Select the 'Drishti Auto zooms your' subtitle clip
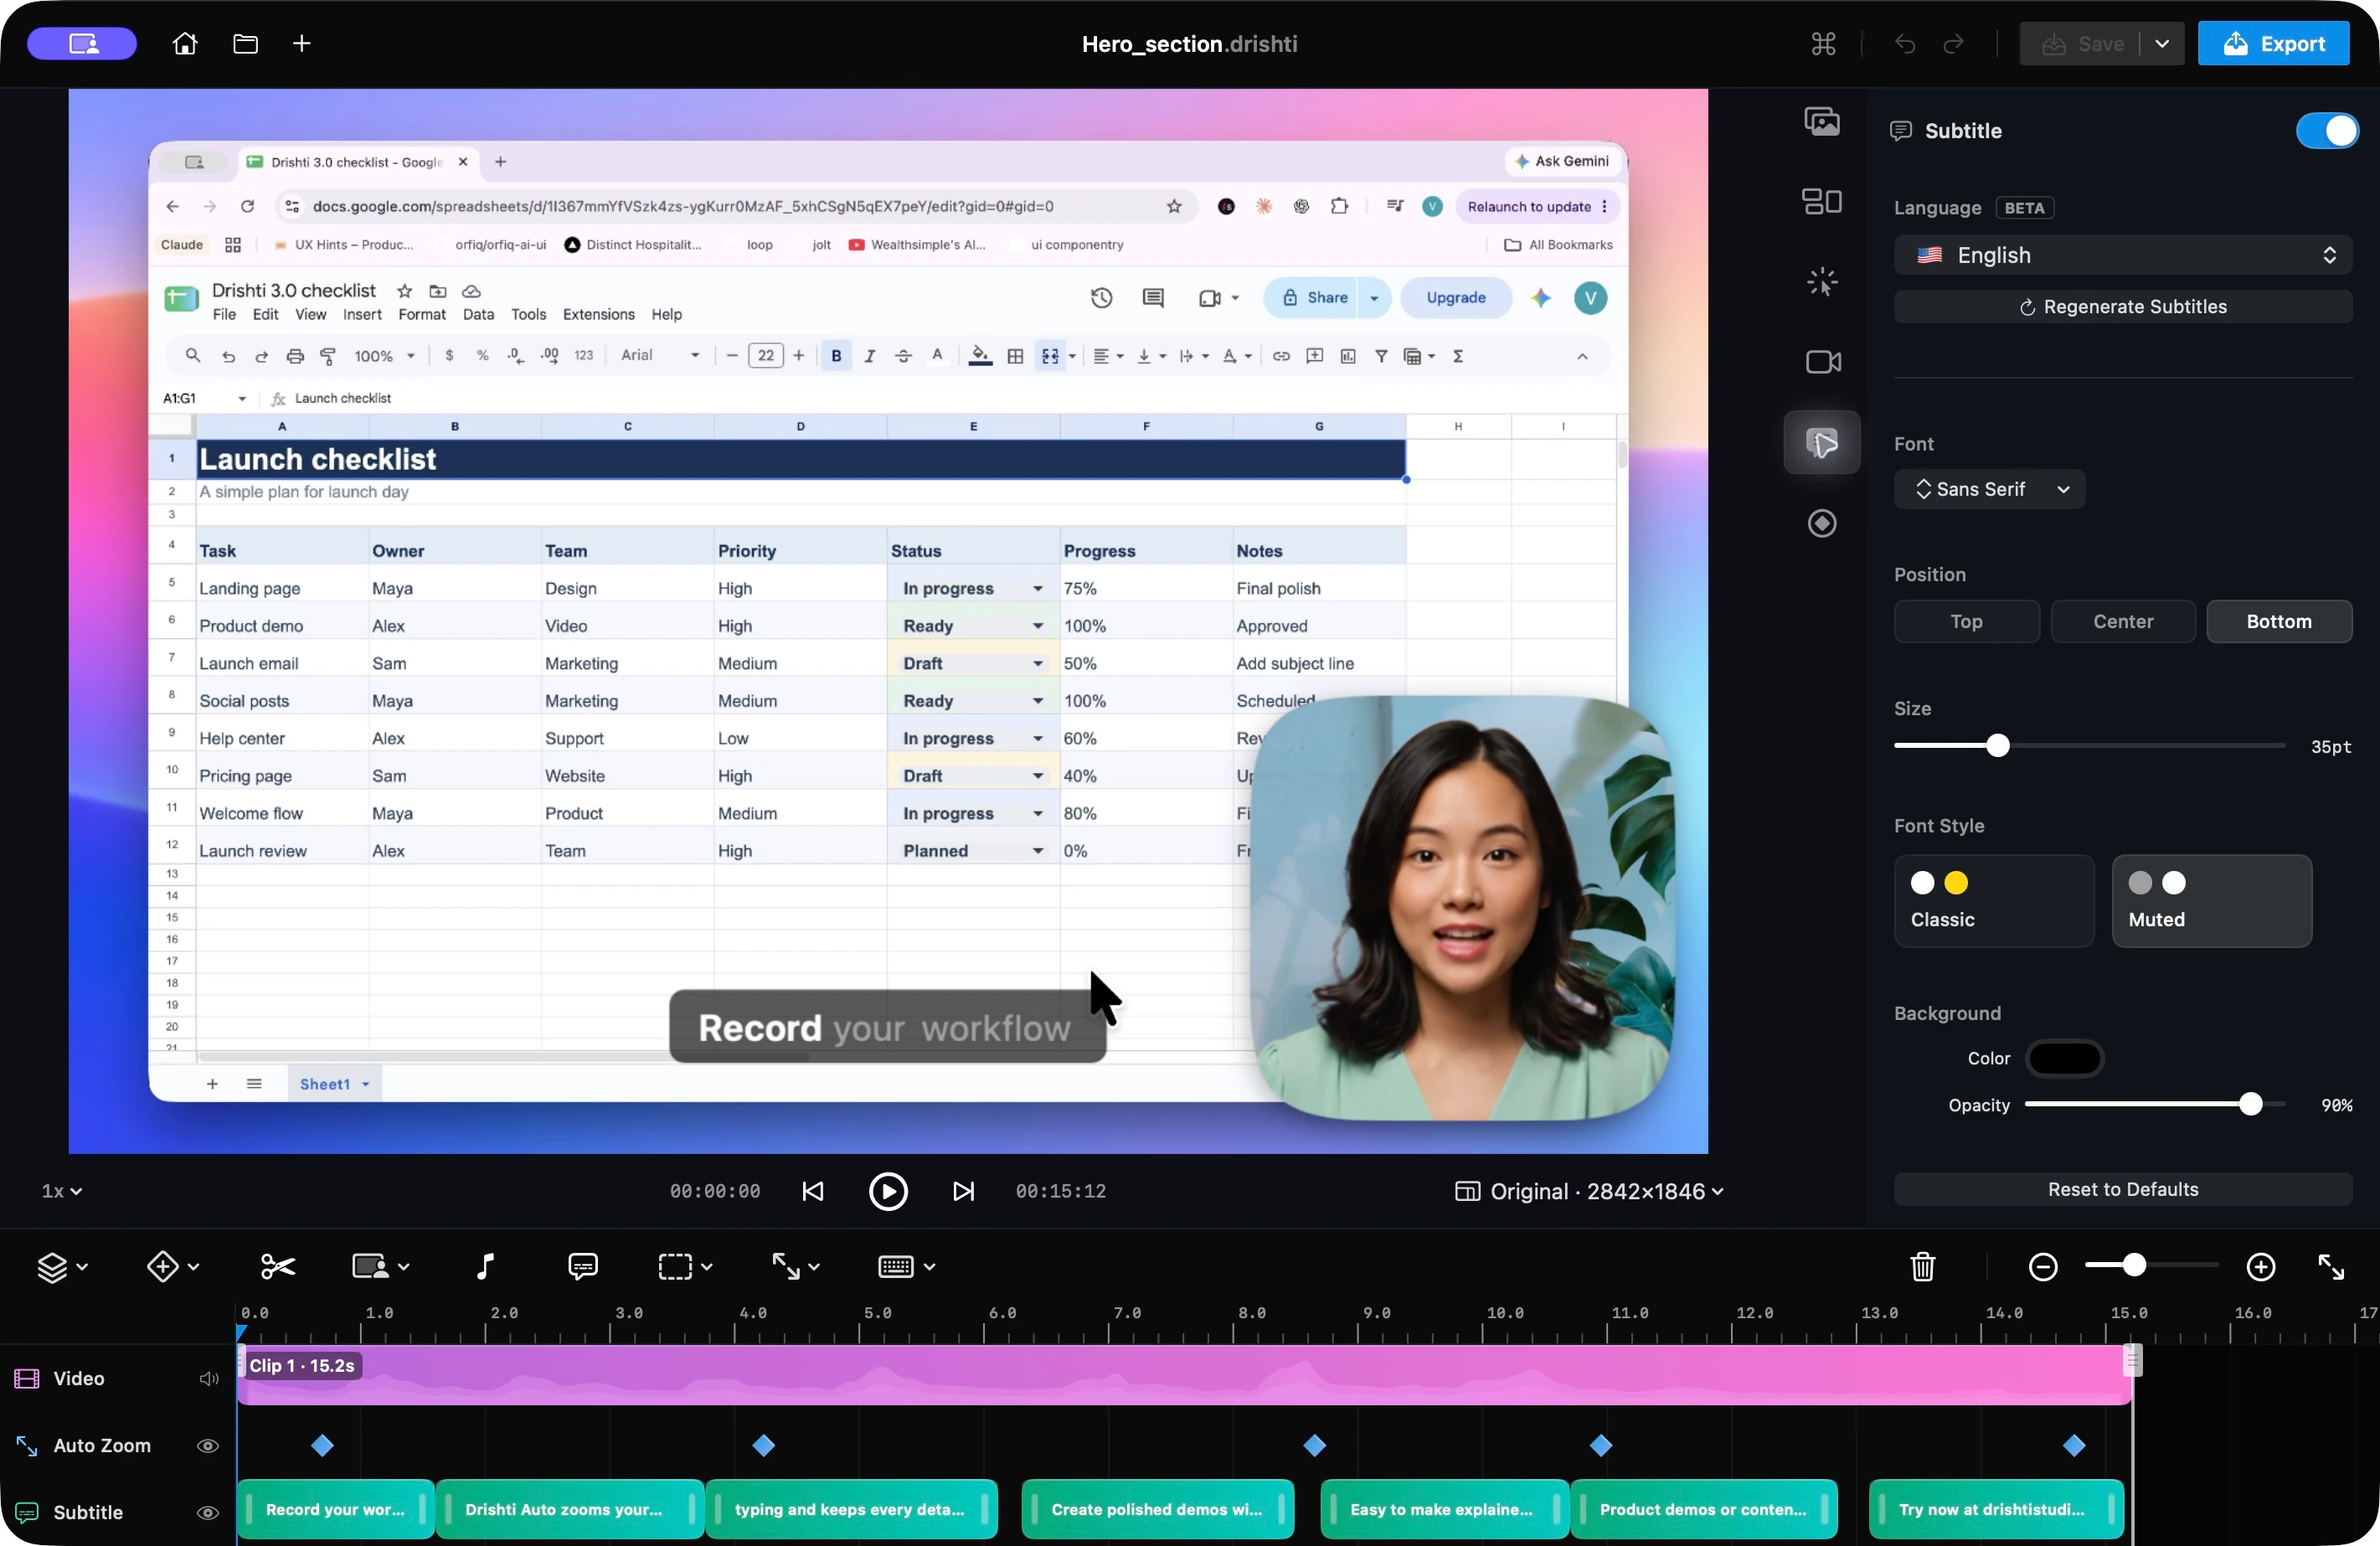 tap(570, 1509)
